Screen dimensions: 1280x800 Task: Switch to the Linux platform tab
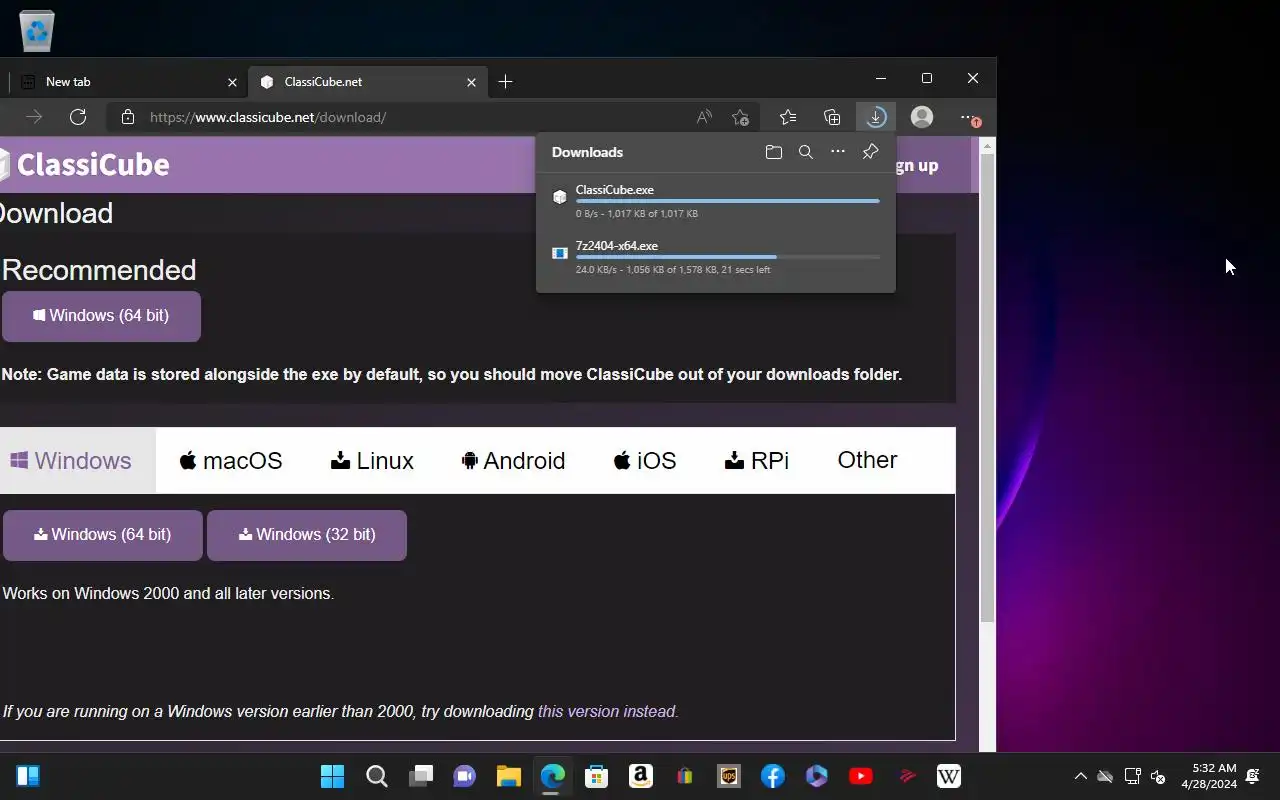point(372,461)
